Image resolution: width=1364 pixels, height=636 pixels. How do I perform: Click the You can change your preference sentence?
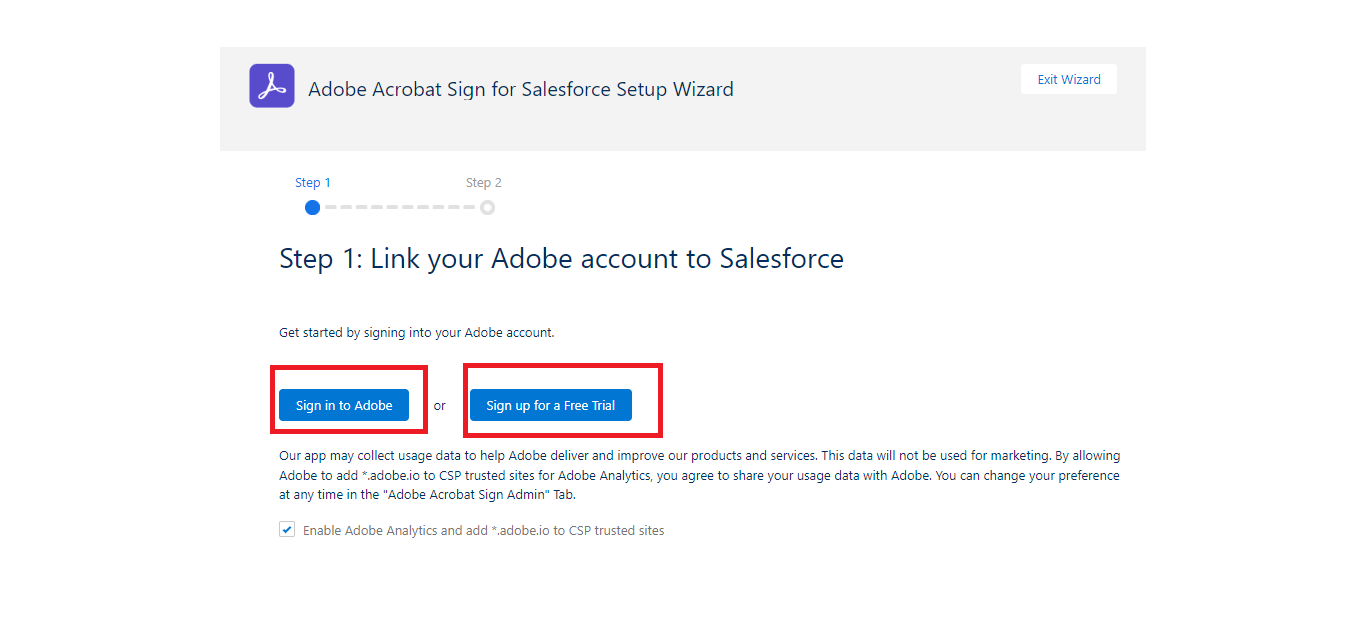pyautogui.click(x=1027, y=476)
